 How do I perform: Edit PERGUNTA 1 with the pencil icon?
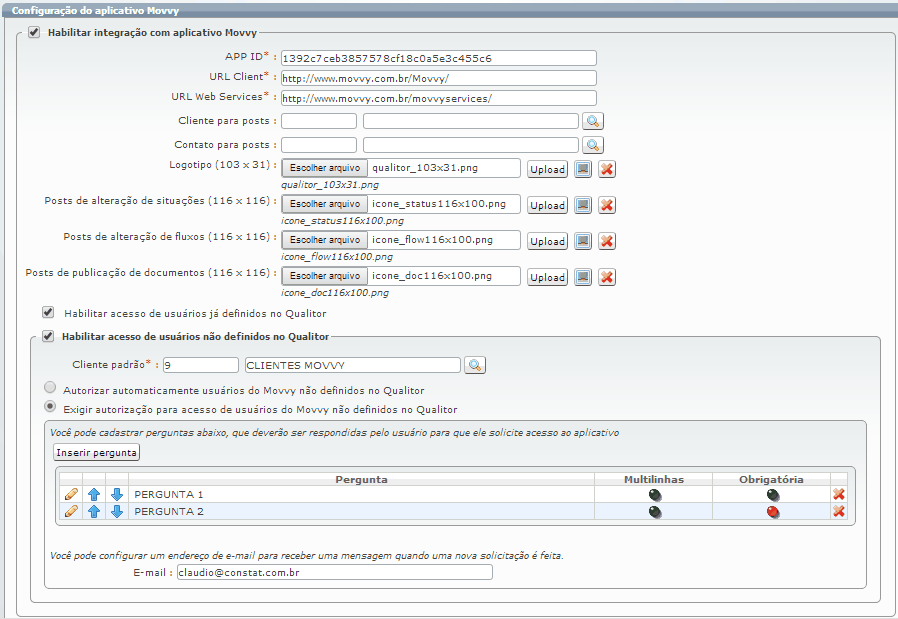pyautogui.click(x=70, y=494)
